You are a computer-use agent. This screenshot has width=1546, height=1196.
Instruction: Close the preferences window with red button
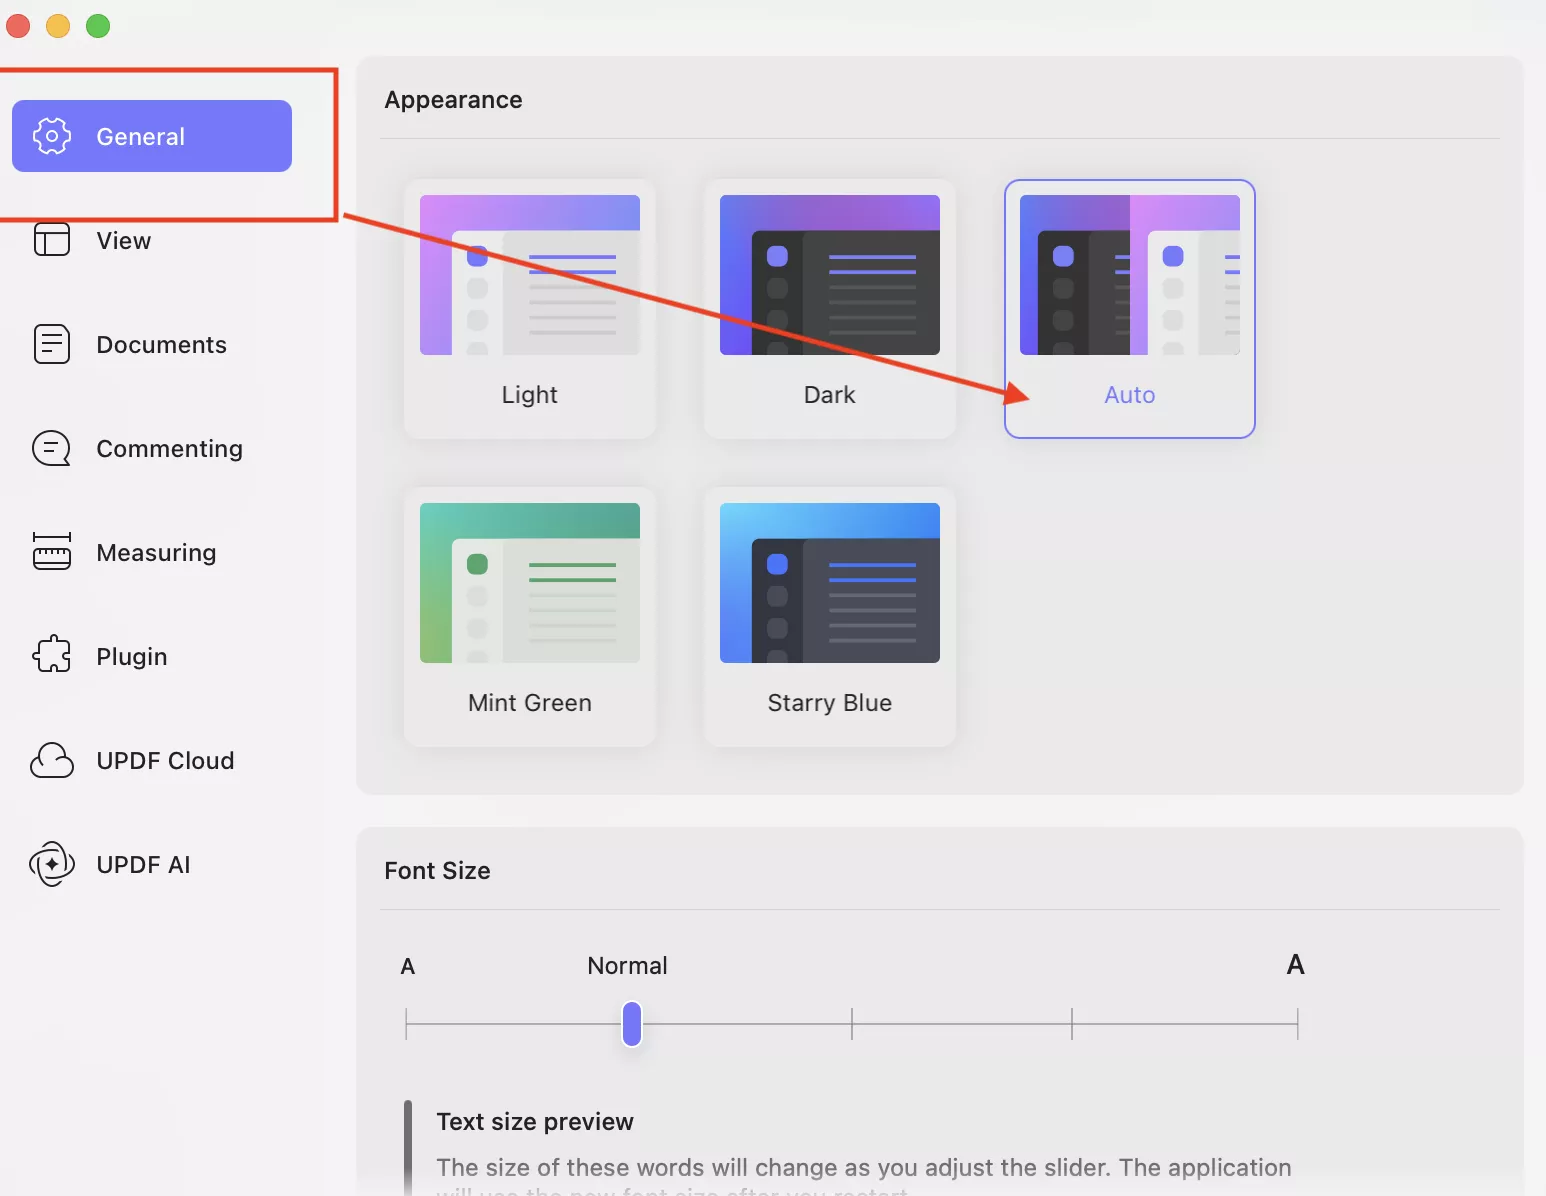click(x=18, y=26)
